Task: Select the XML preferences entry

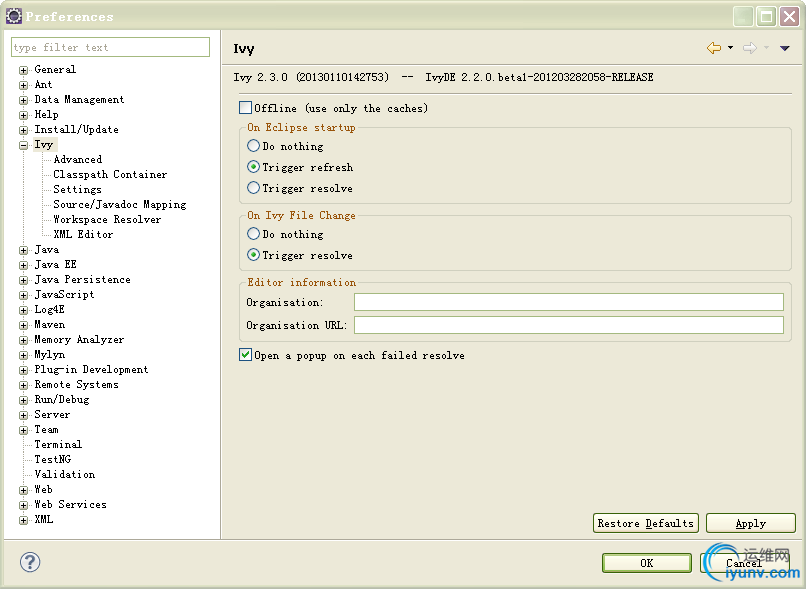Action: click(44, 519)
